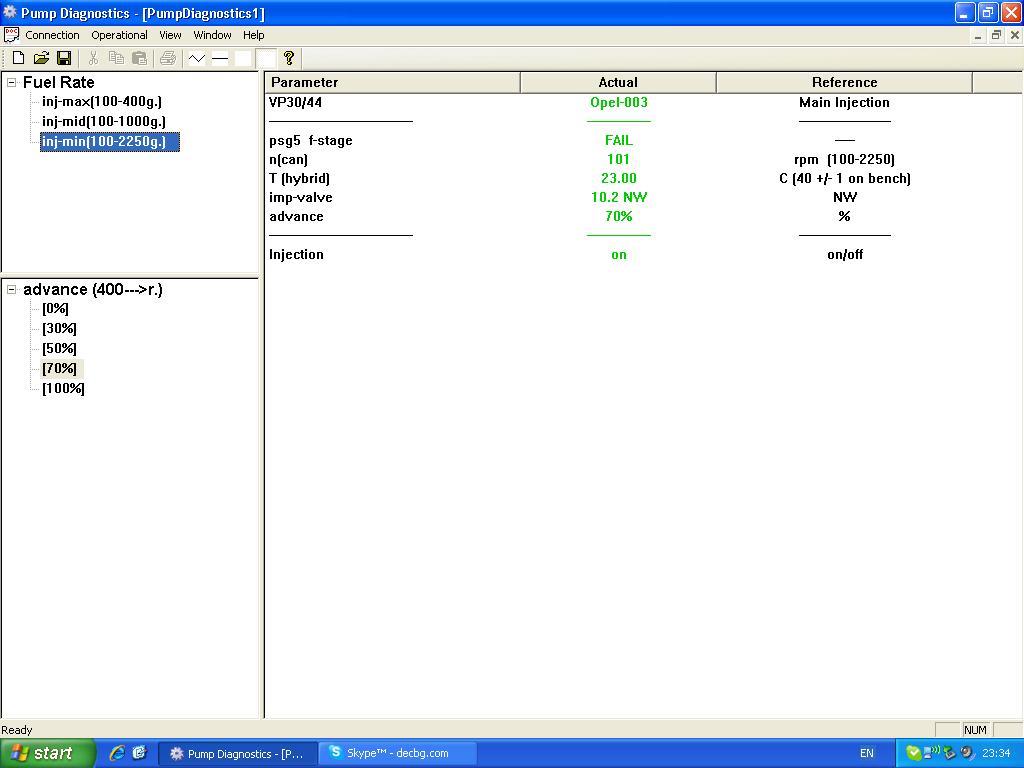Click the Parameter column header
This screenshot has width=1024, height=768.
(392, 82)
